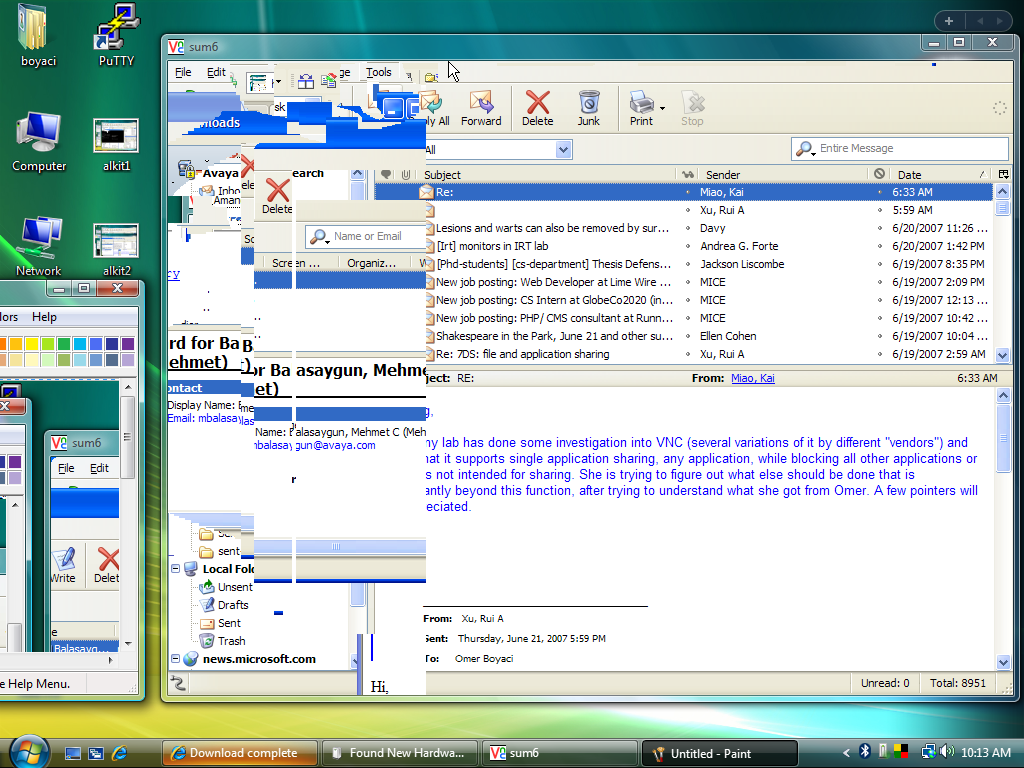Toggle read dot for Jackson Liscombe message
The height and width of the screenshot is (768, 1024).
(688, 264)
